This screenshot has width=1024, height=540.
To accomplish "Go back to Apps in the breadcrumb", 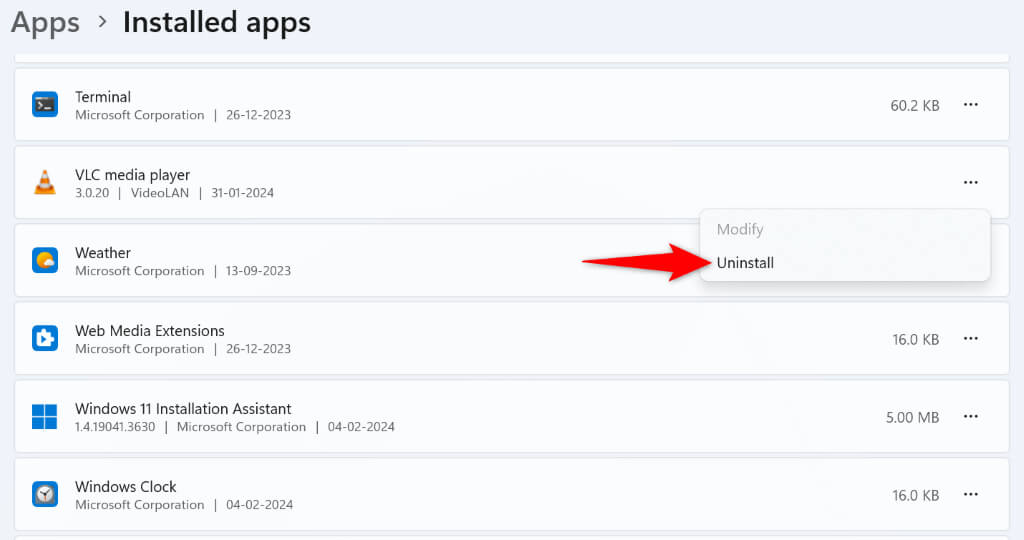I will pyautogui.click(x=45, y=23).
